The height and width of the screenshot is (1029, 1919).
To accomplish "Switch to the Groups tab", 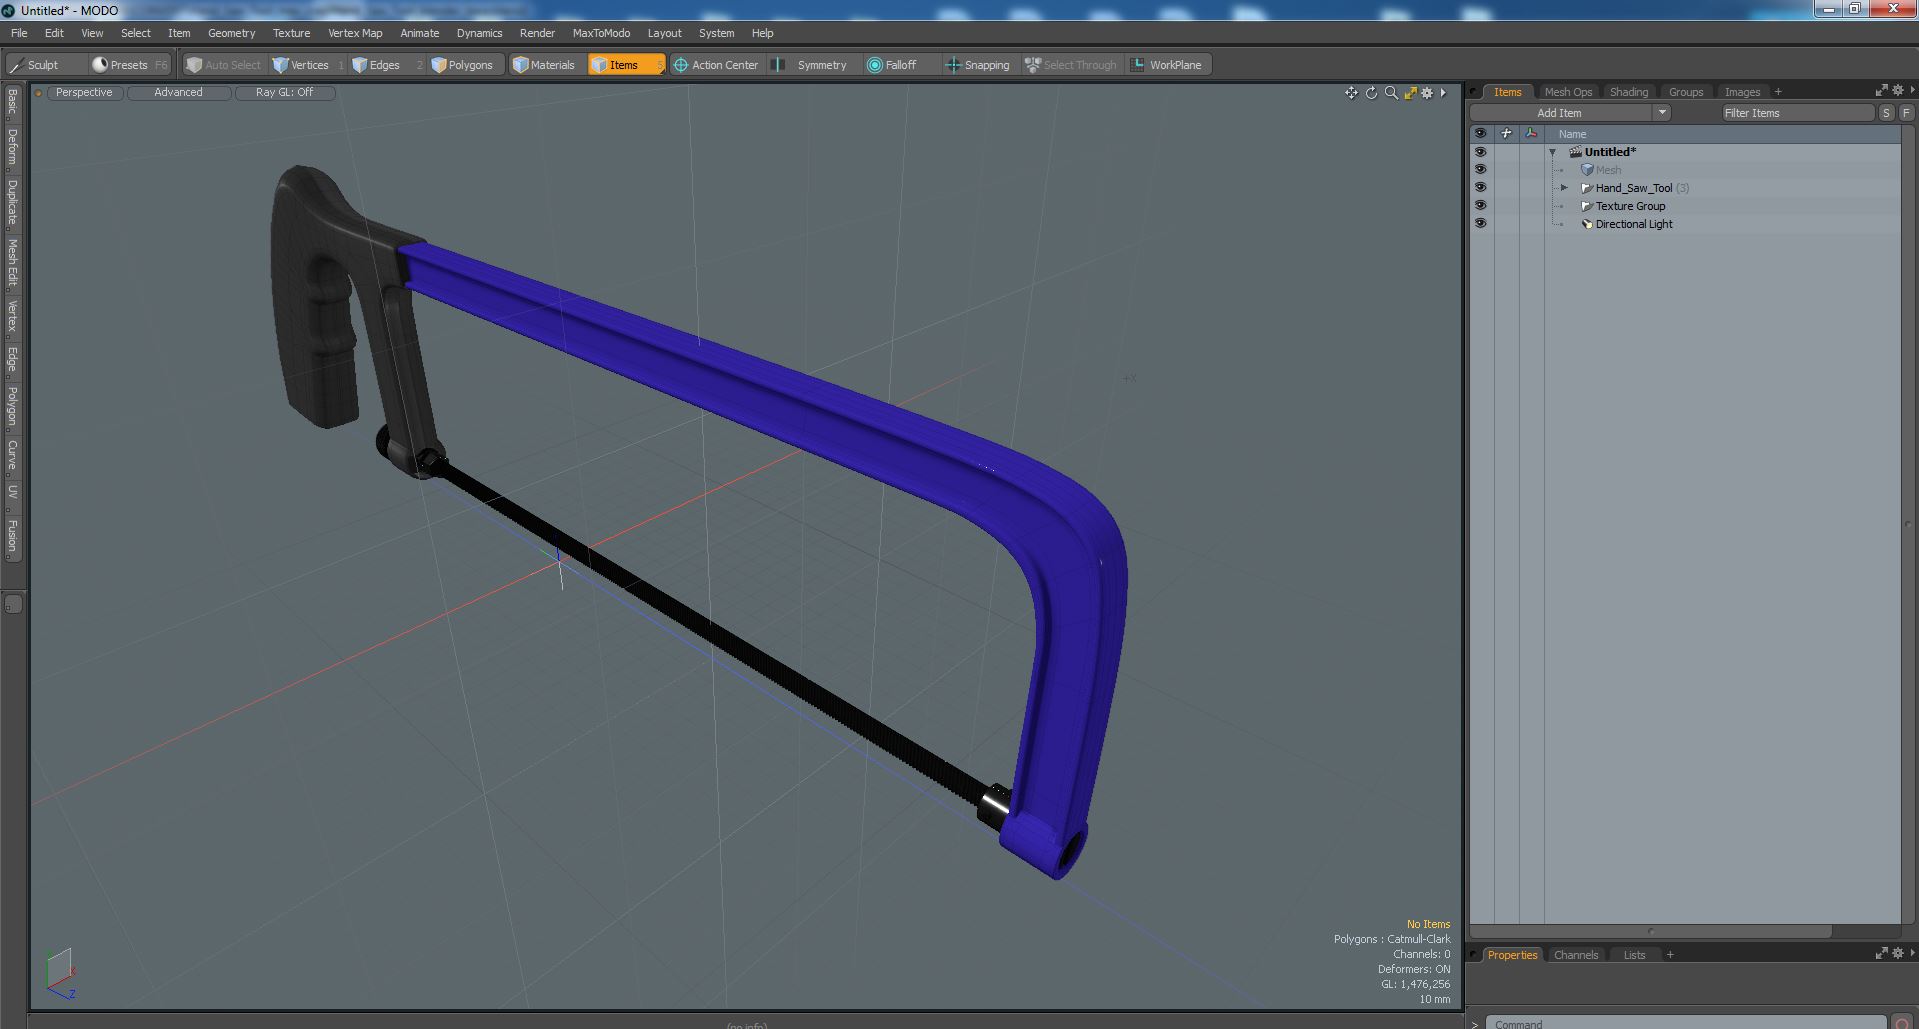I will click(x=1685, y=92).
